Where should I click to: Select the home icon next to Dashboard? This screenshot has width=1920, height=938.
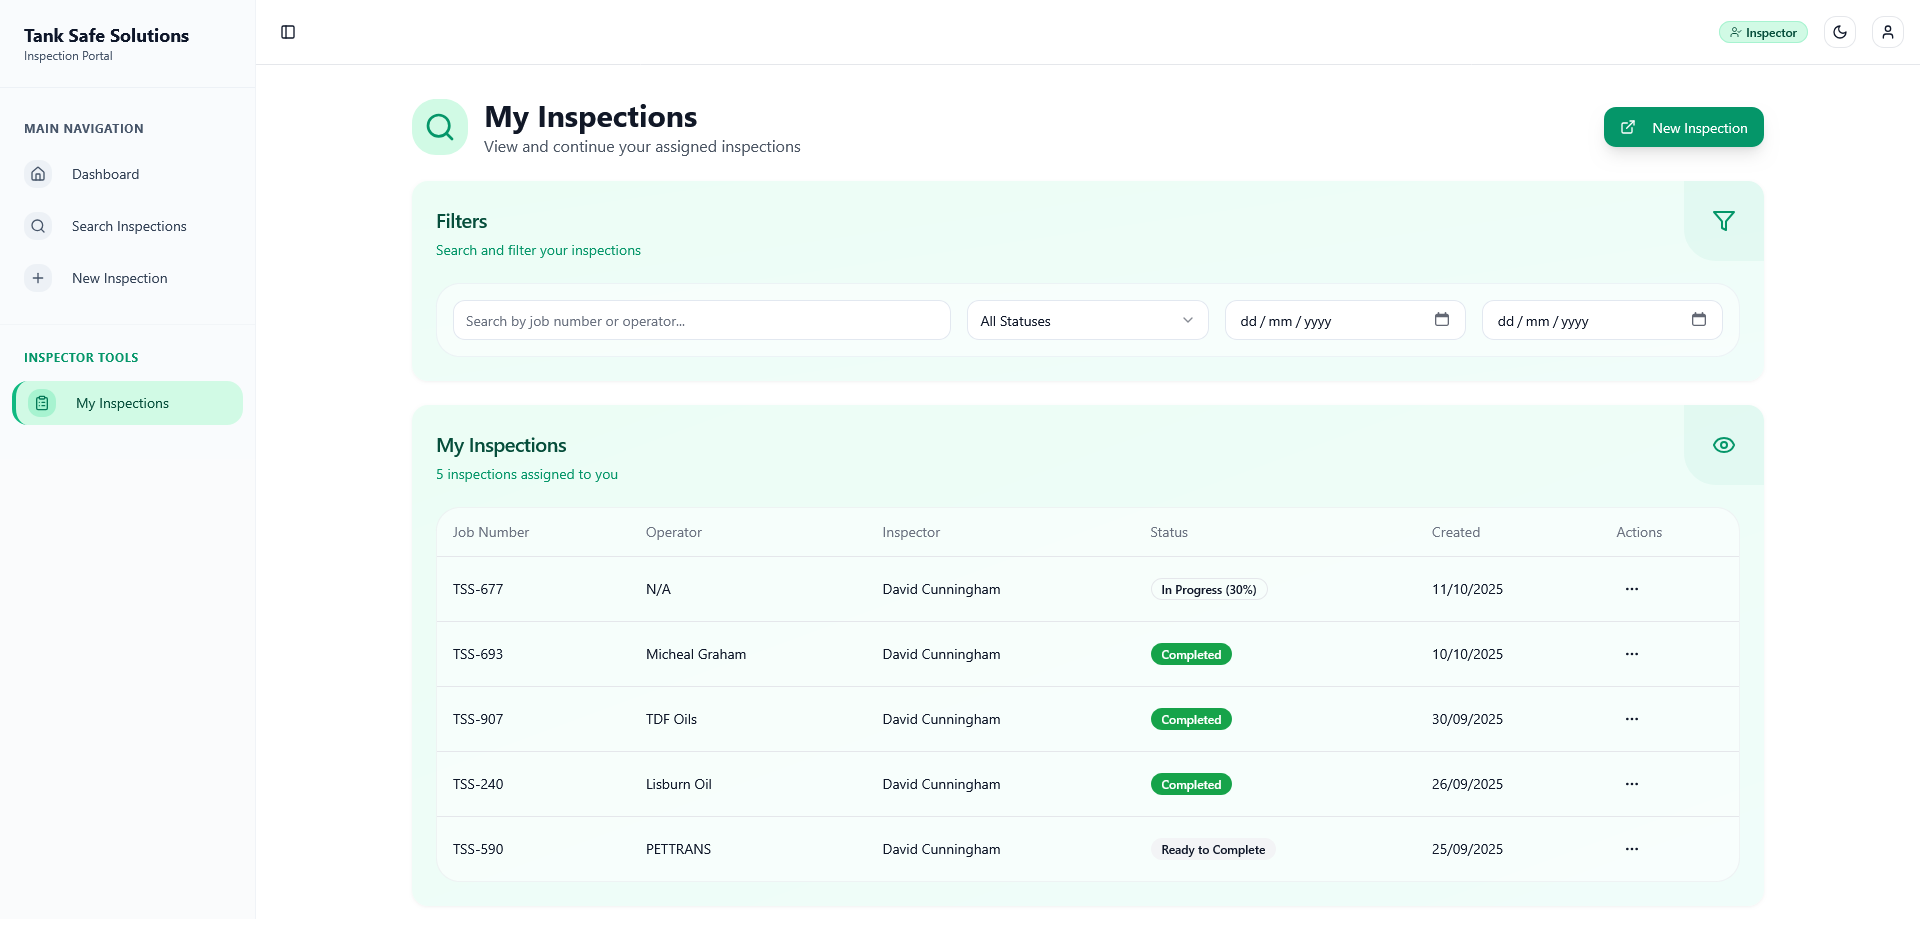pos(38,174)
